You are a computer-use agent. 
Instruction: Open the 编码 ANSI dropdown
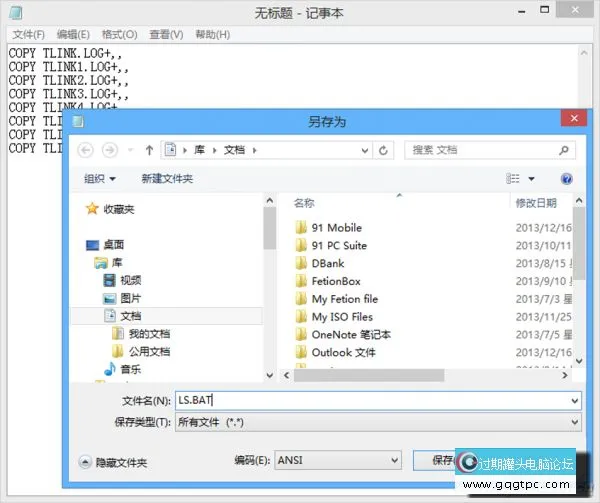pos(338,460)
